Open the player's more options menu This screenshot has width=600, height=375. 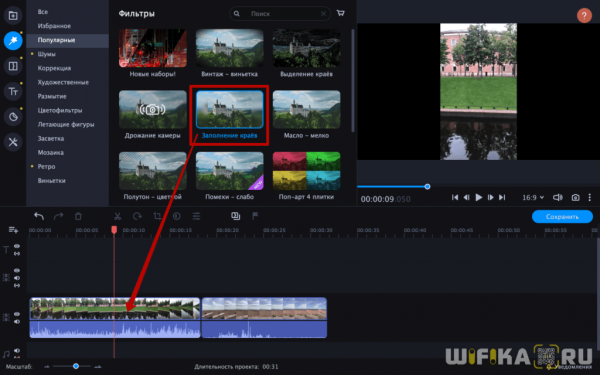(590, 197)
